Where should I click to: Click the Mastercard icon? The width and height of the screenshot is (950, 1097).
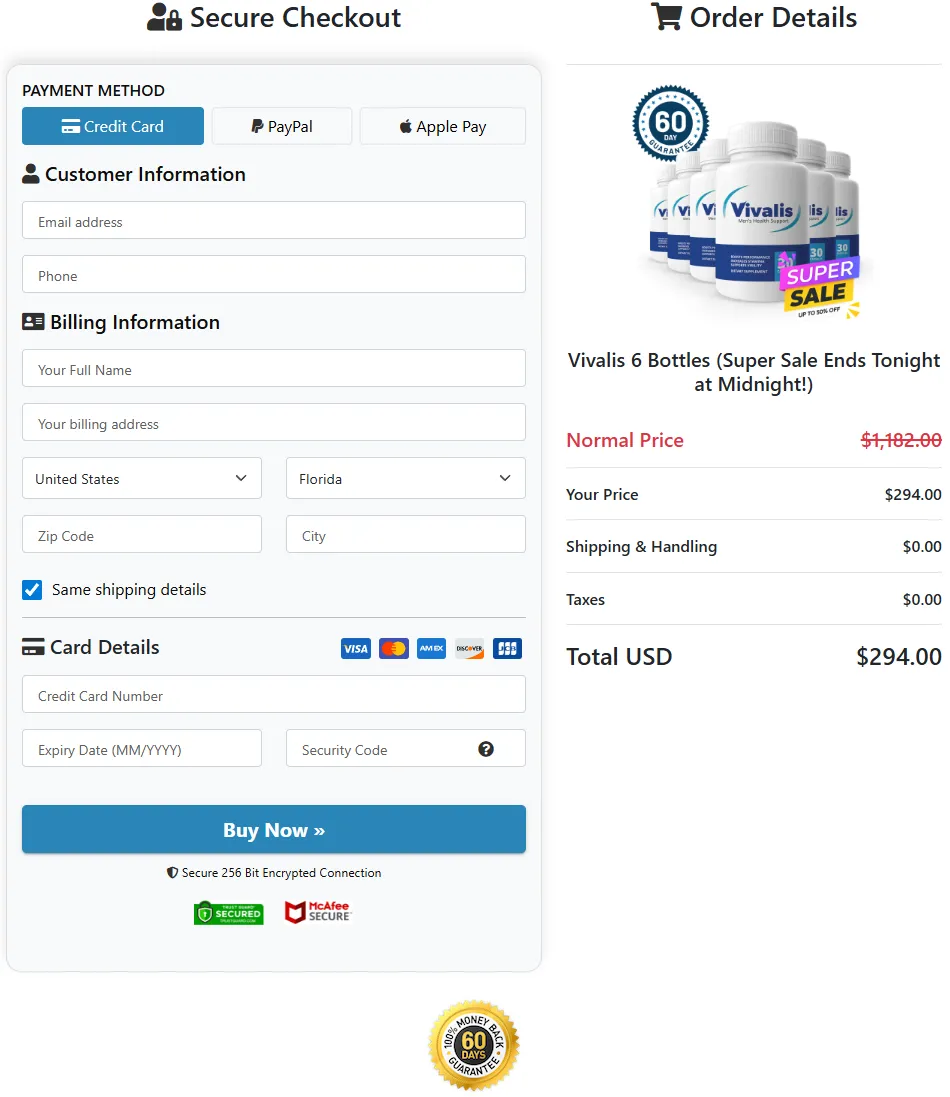pos(393,648)
